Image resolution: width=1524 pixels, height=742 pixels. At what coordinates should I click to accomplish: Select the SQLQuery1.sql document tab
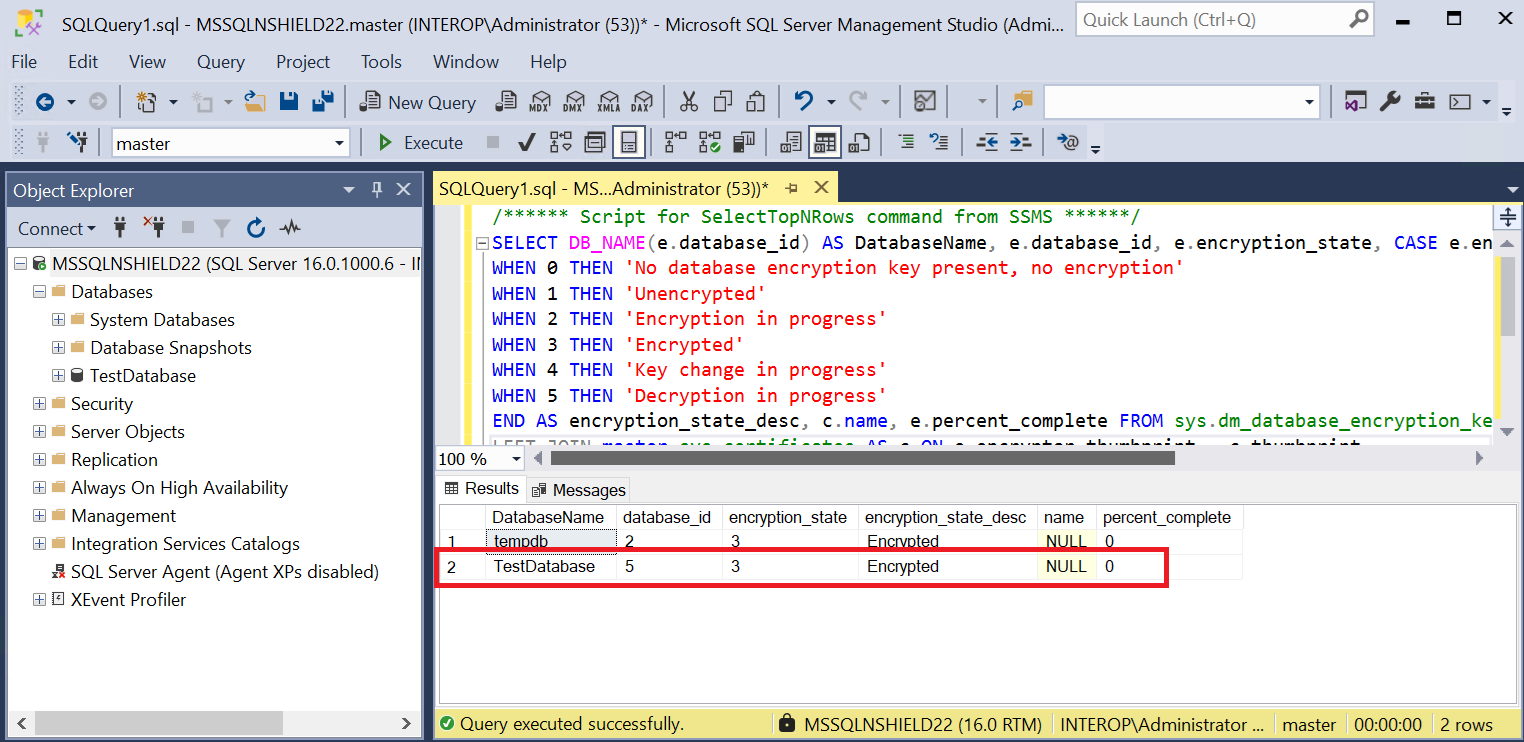(x=604, y=188)
